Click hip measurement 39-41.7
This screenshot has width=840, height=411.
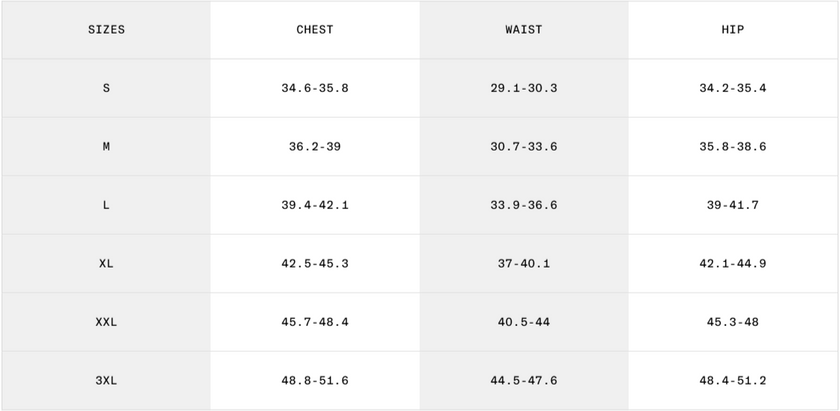733,205
